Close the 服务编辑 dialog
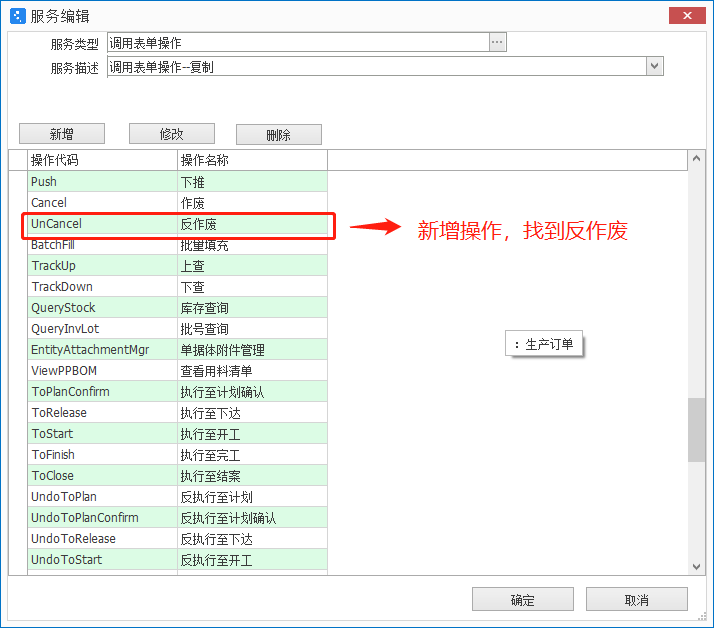The image size is (714, 628). point(687,15)
